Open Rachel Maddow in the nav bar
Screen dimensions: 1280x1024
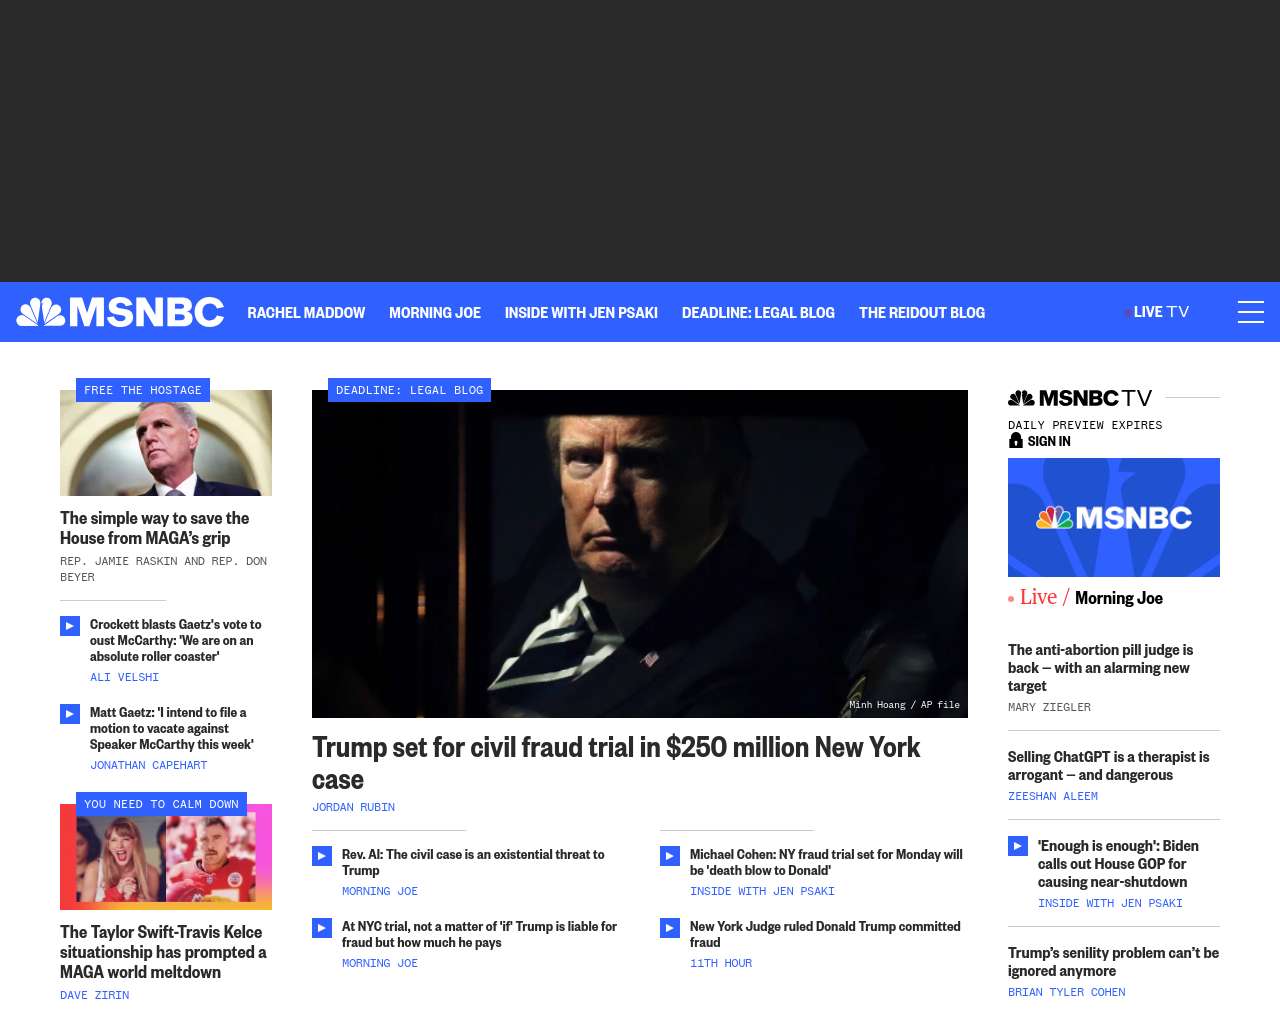(306, 313)
